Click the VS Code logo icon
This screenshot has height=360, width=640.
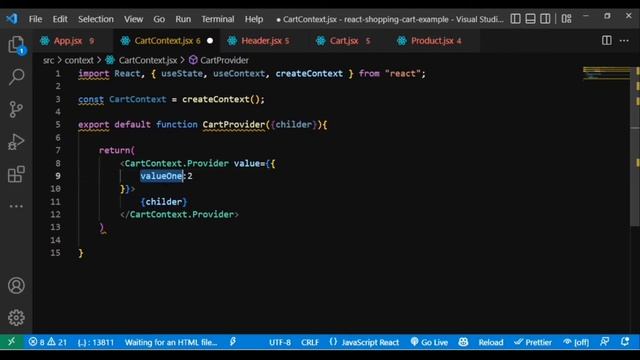[12, 19]
